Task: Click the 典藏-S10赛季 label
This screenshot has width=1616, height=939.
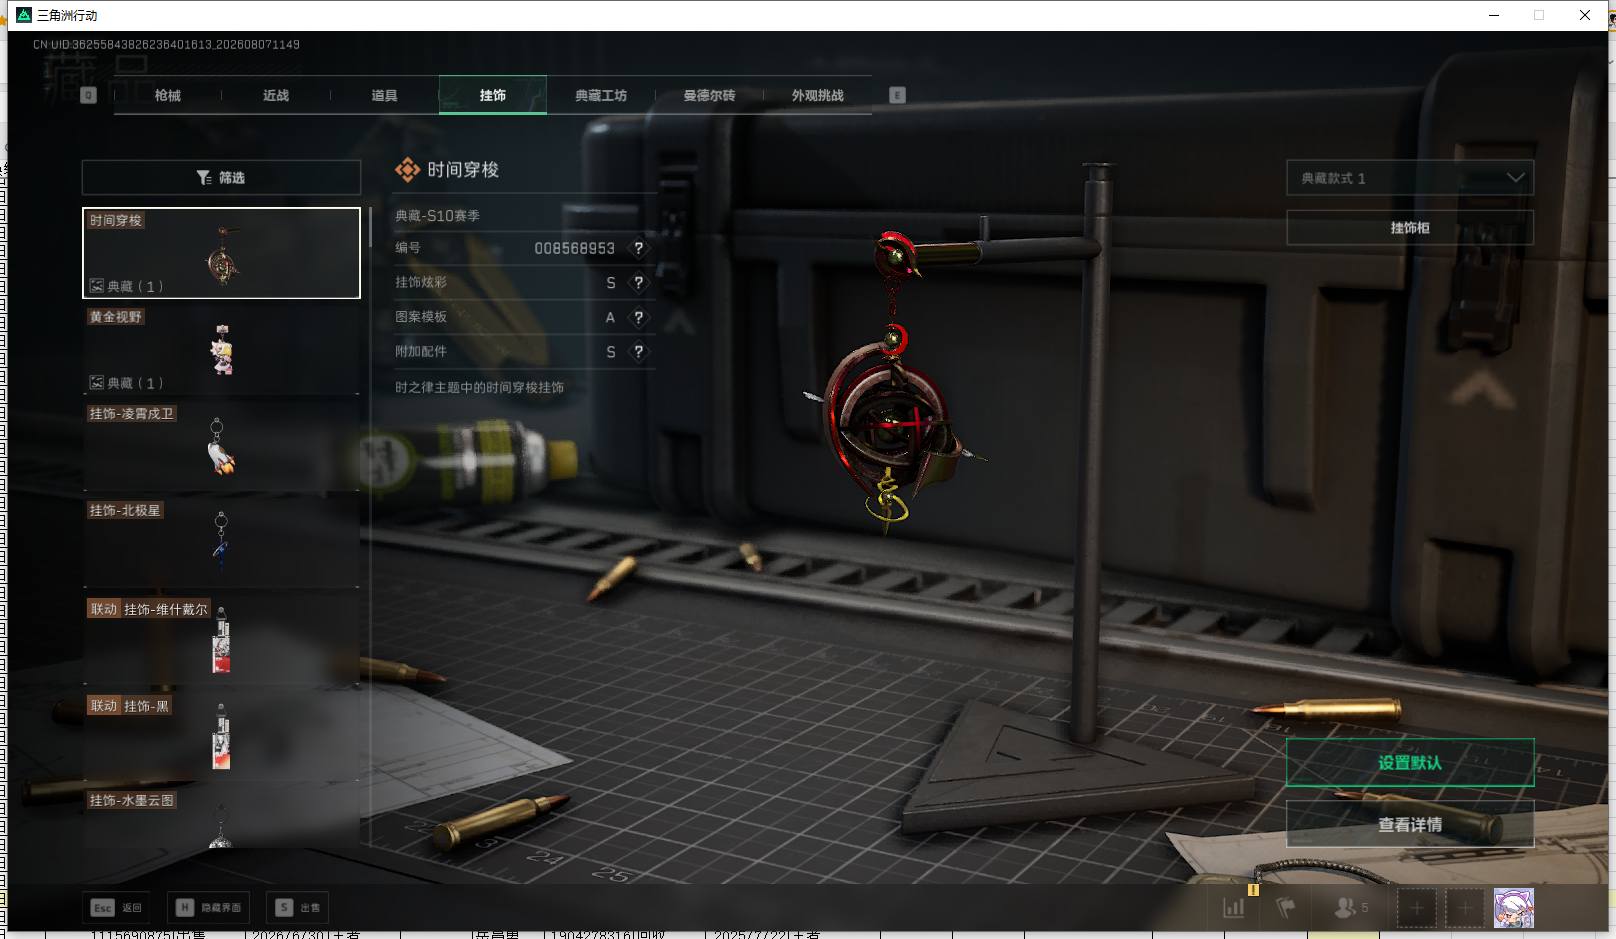Action: 437,215
